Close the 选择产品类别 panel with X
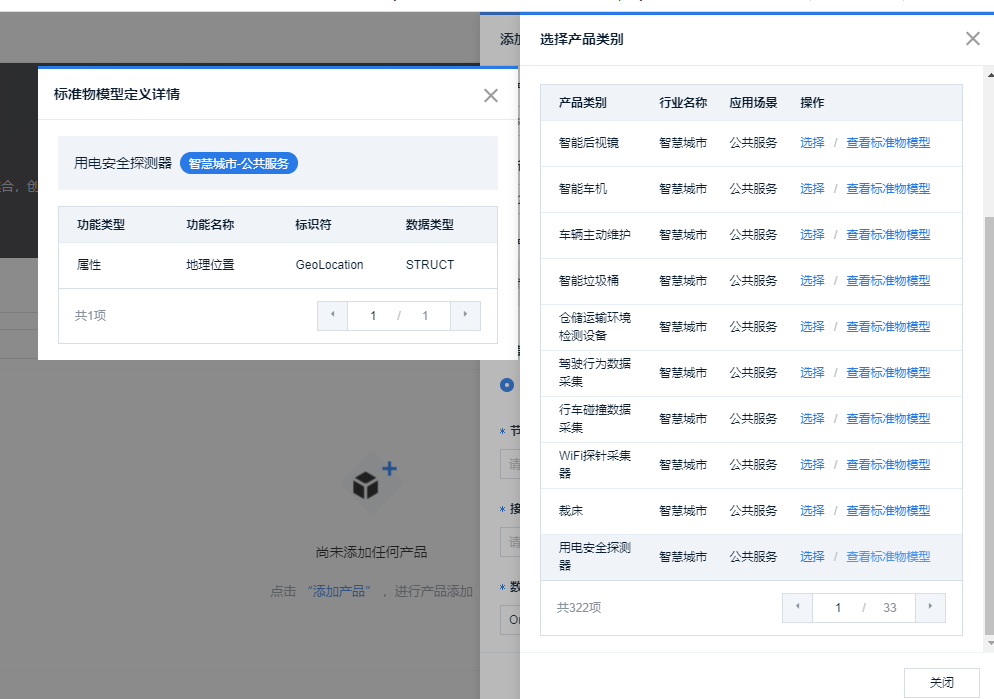 tap(972, 39)
